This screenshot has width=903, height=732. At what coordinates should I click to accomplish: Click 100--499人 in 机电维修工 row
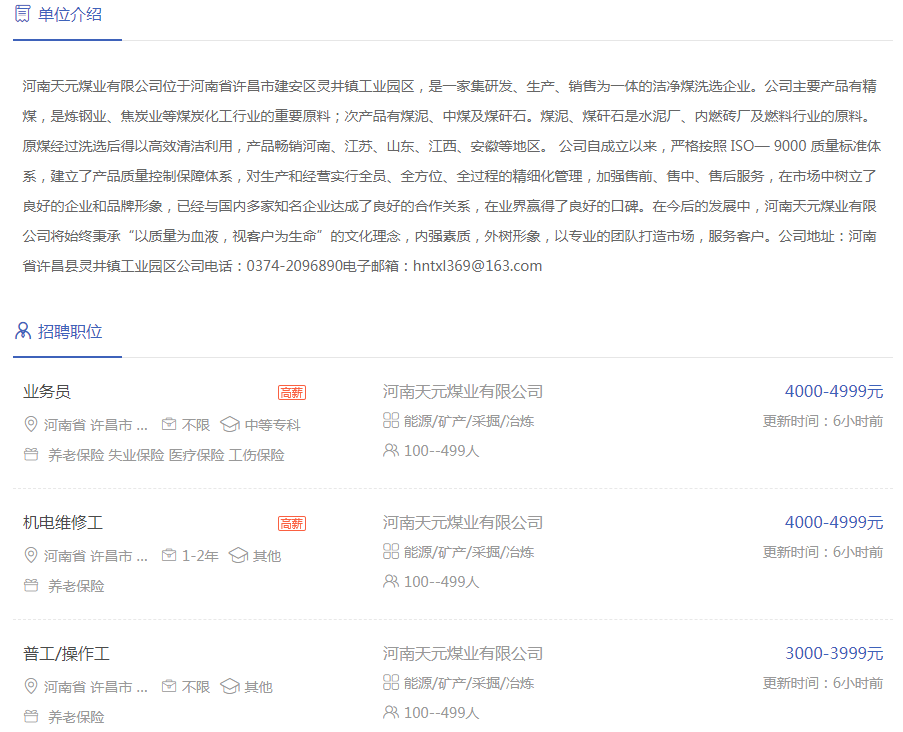[x=442, y=582]
